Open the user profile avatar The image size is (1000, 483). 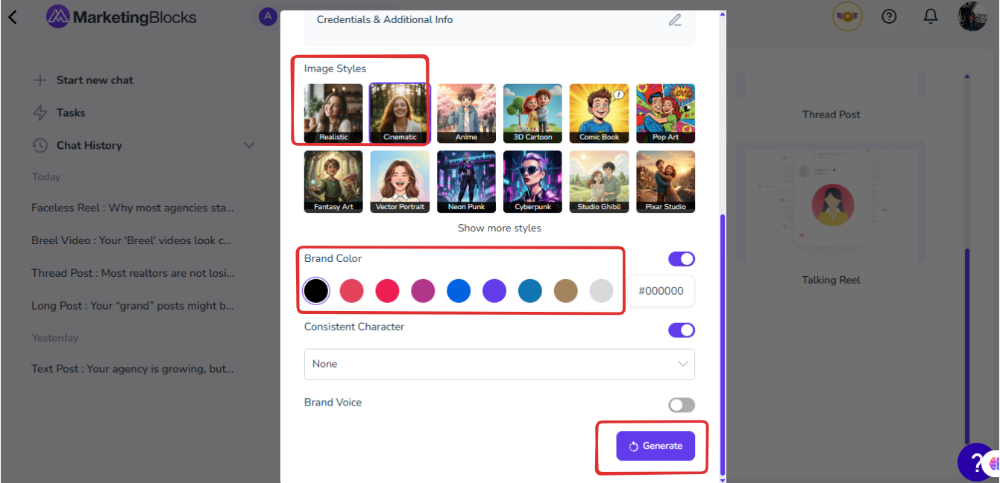coord(972,17)
